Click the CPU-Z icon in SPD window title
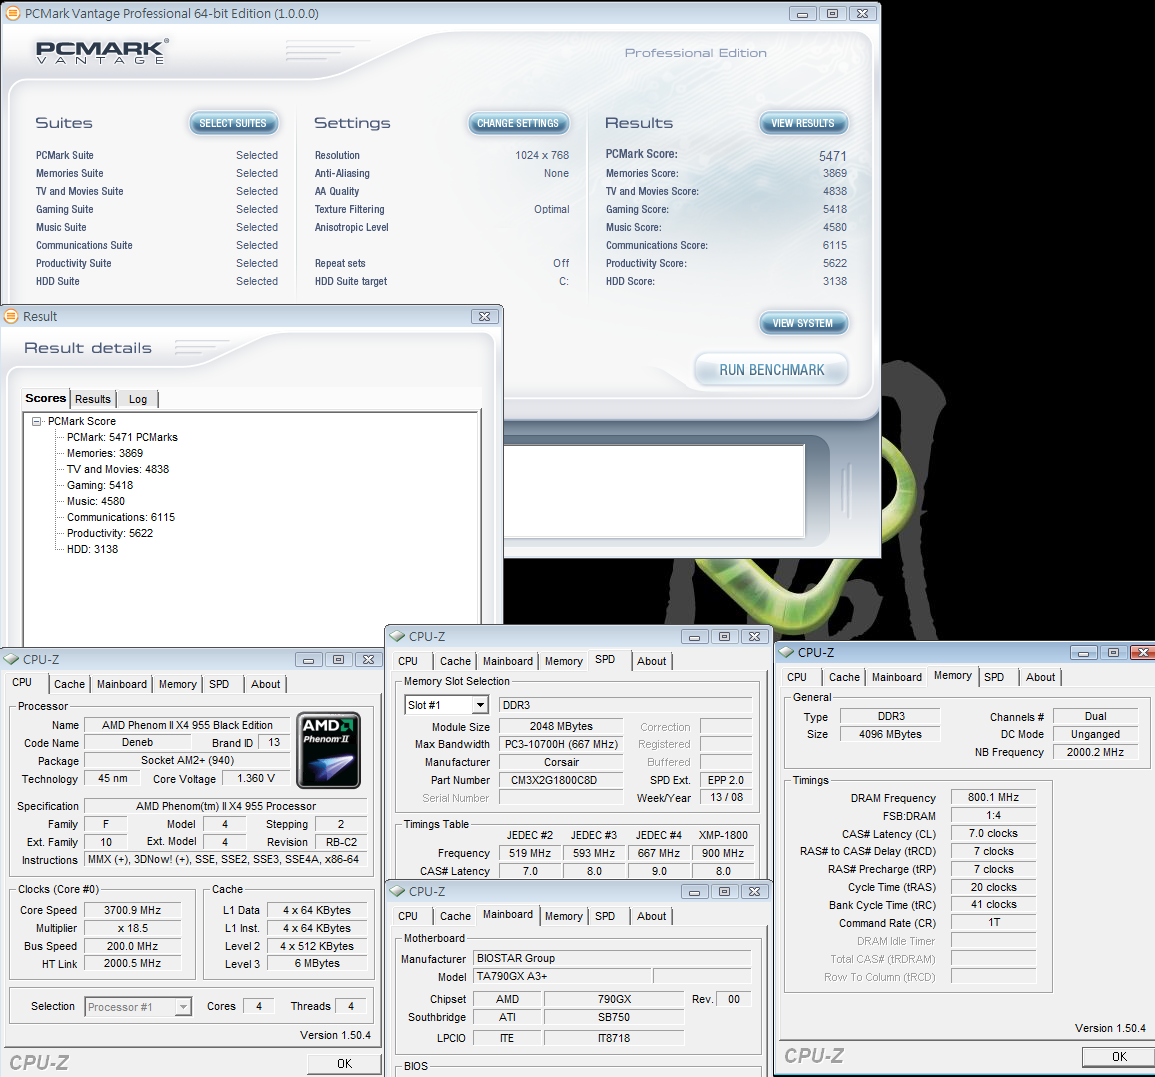1155x1077 pixels. 398,636
